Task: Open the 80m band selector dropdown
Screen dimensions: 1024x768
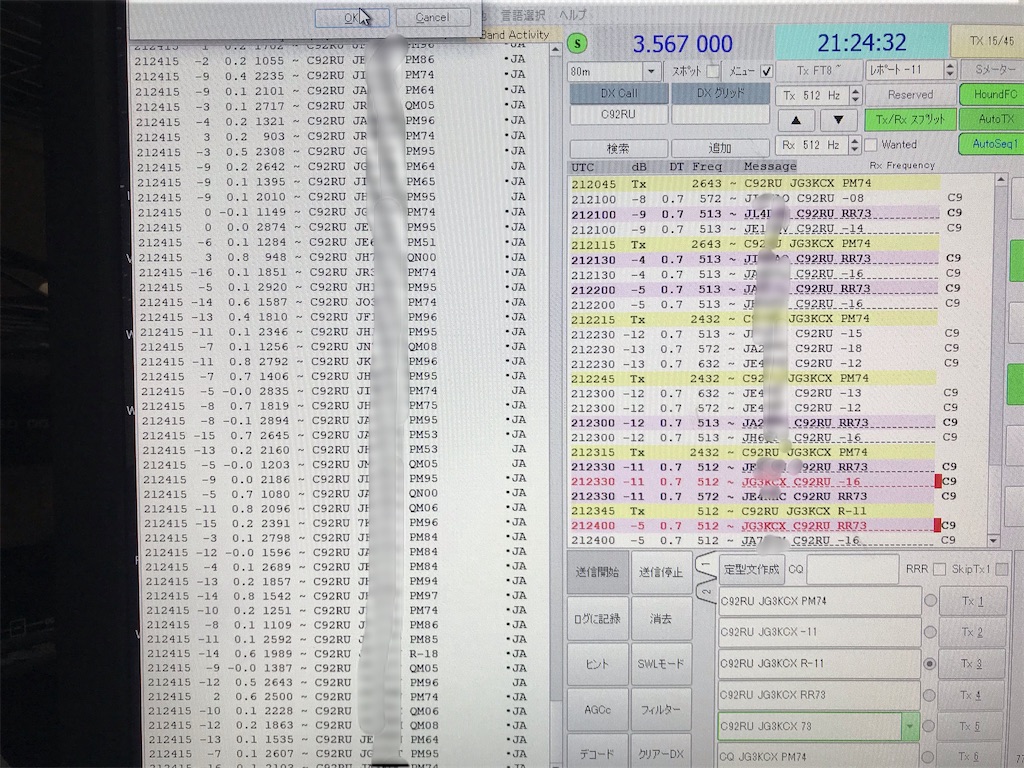Action: [653, 70]
